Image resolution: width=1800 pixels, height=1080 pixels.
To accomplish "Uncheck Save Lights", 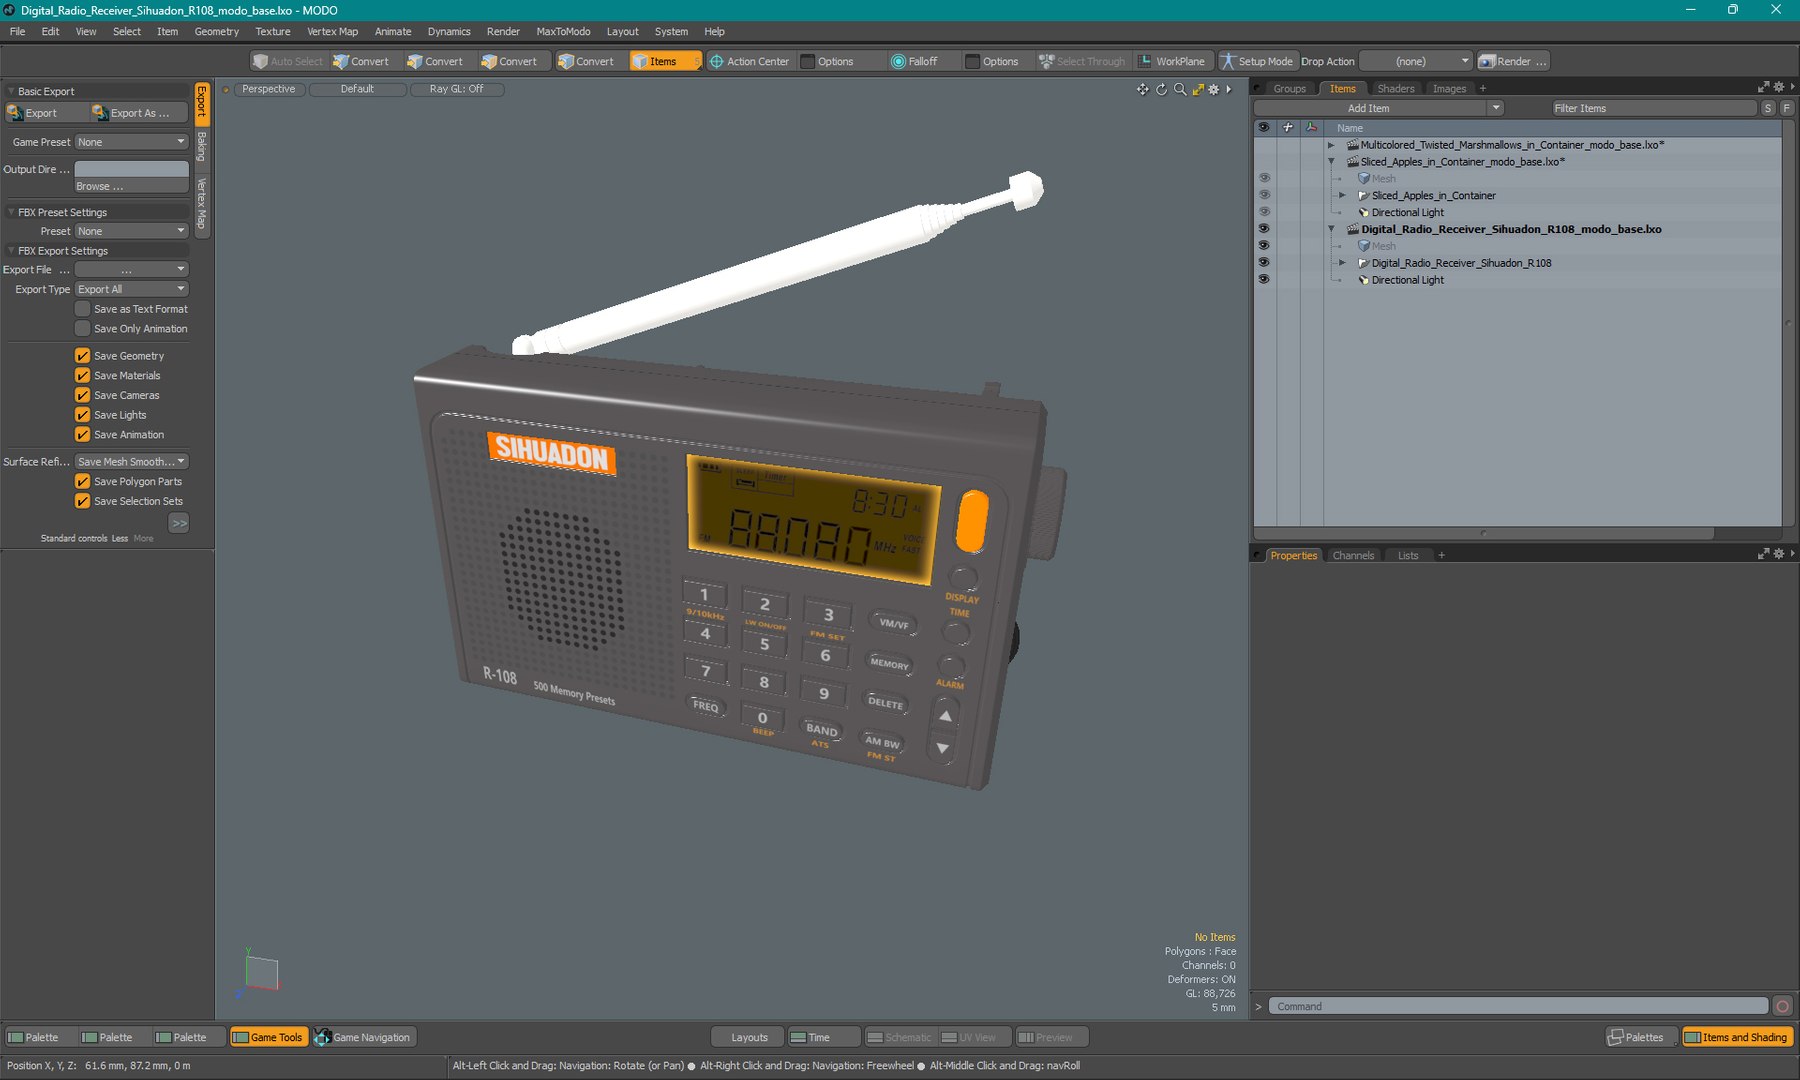I will (83, 415).
